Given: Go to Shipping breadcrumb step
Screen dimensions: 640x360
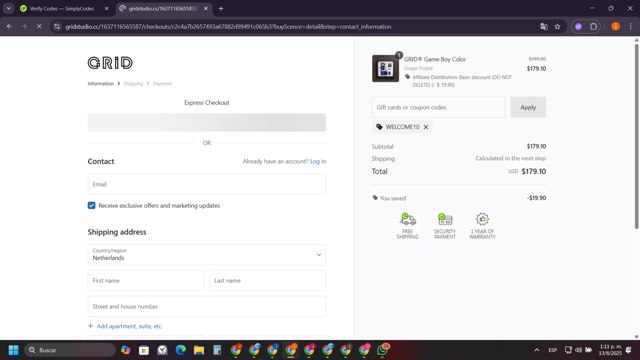Looking at the screenshot, I should 133,84.
